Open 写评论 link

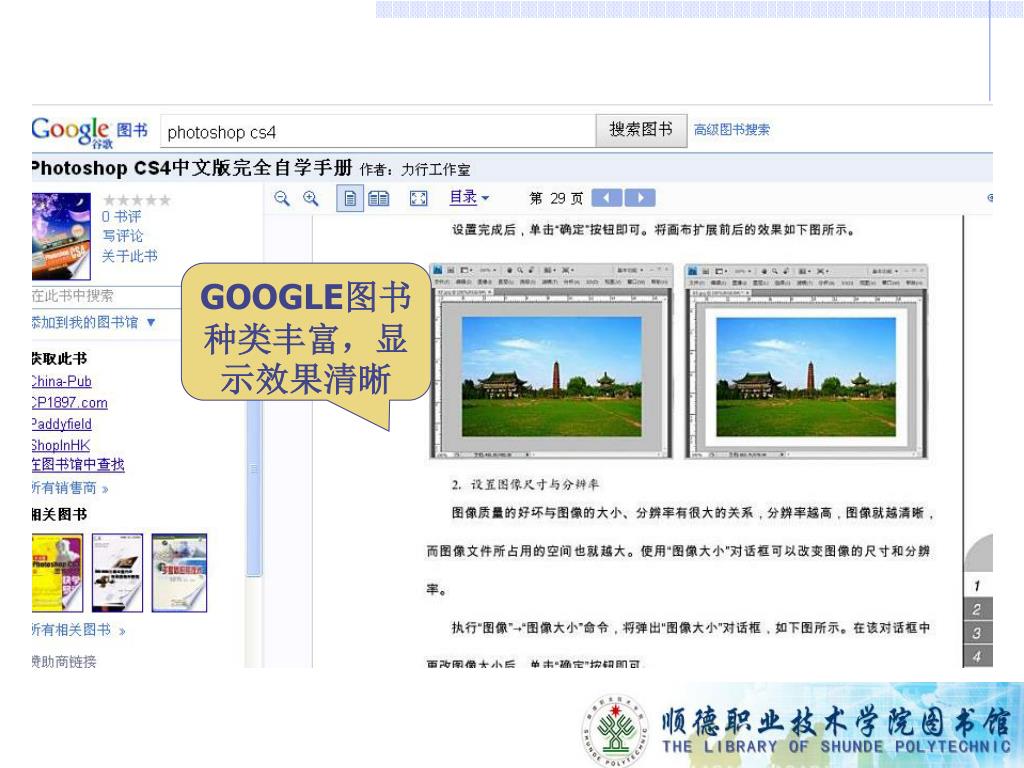[122, 236]
